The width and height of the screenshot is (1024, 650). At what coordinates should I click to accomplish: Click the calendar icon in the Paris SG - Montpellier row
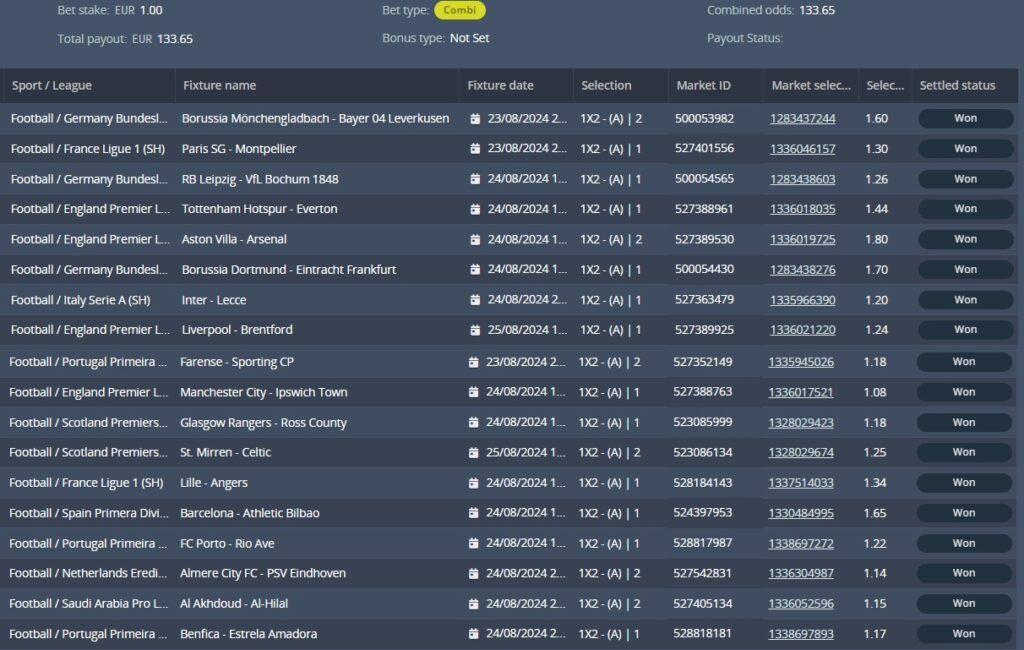click(x=475, y=149)
